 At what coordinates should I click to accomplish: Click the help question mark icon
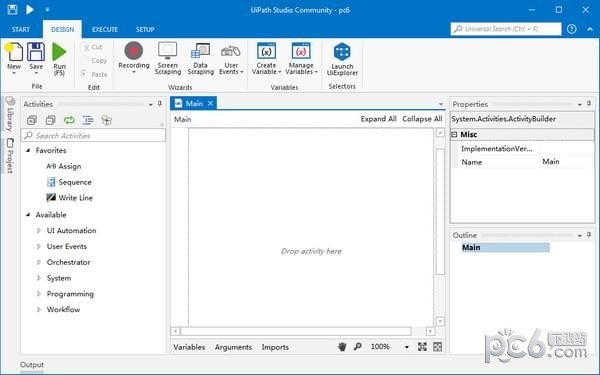(572, 29)
